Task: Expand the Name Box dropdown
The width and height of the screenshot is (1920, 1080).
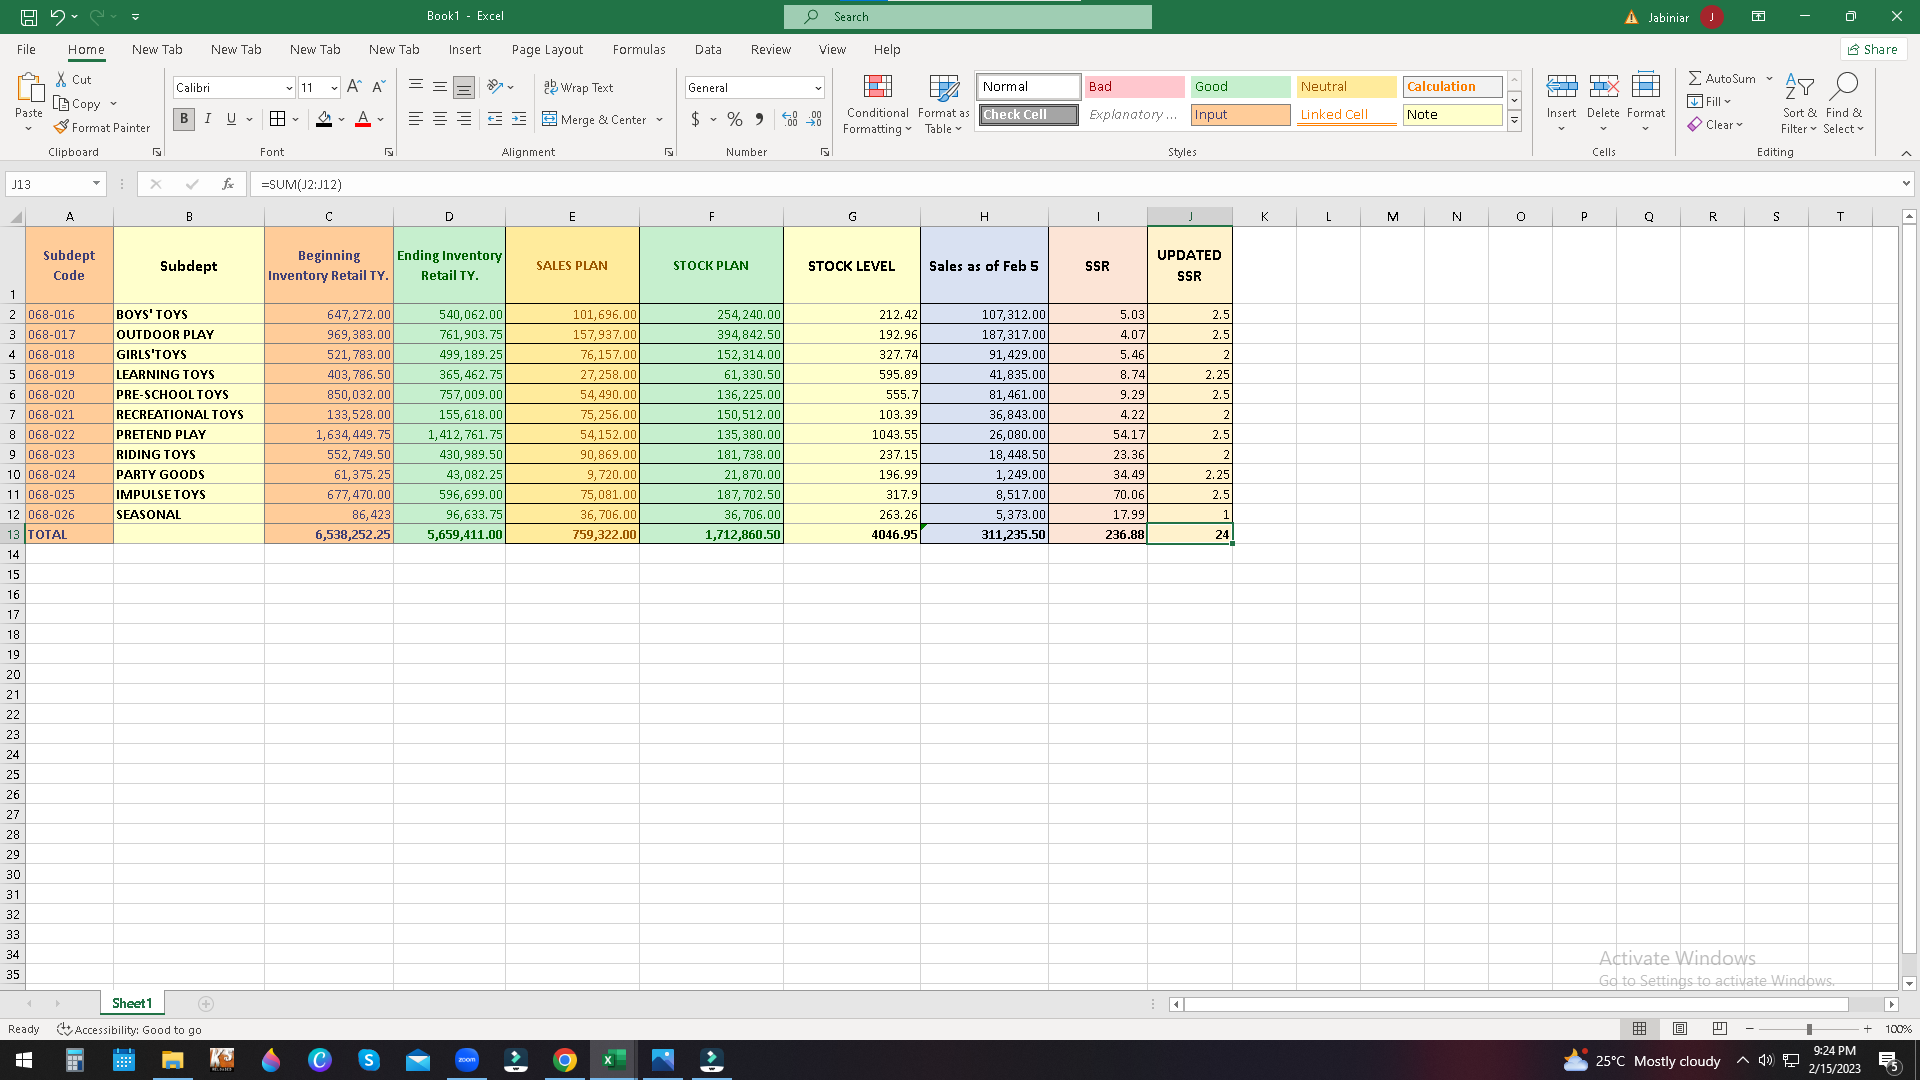Action: (x=96, y=184)
